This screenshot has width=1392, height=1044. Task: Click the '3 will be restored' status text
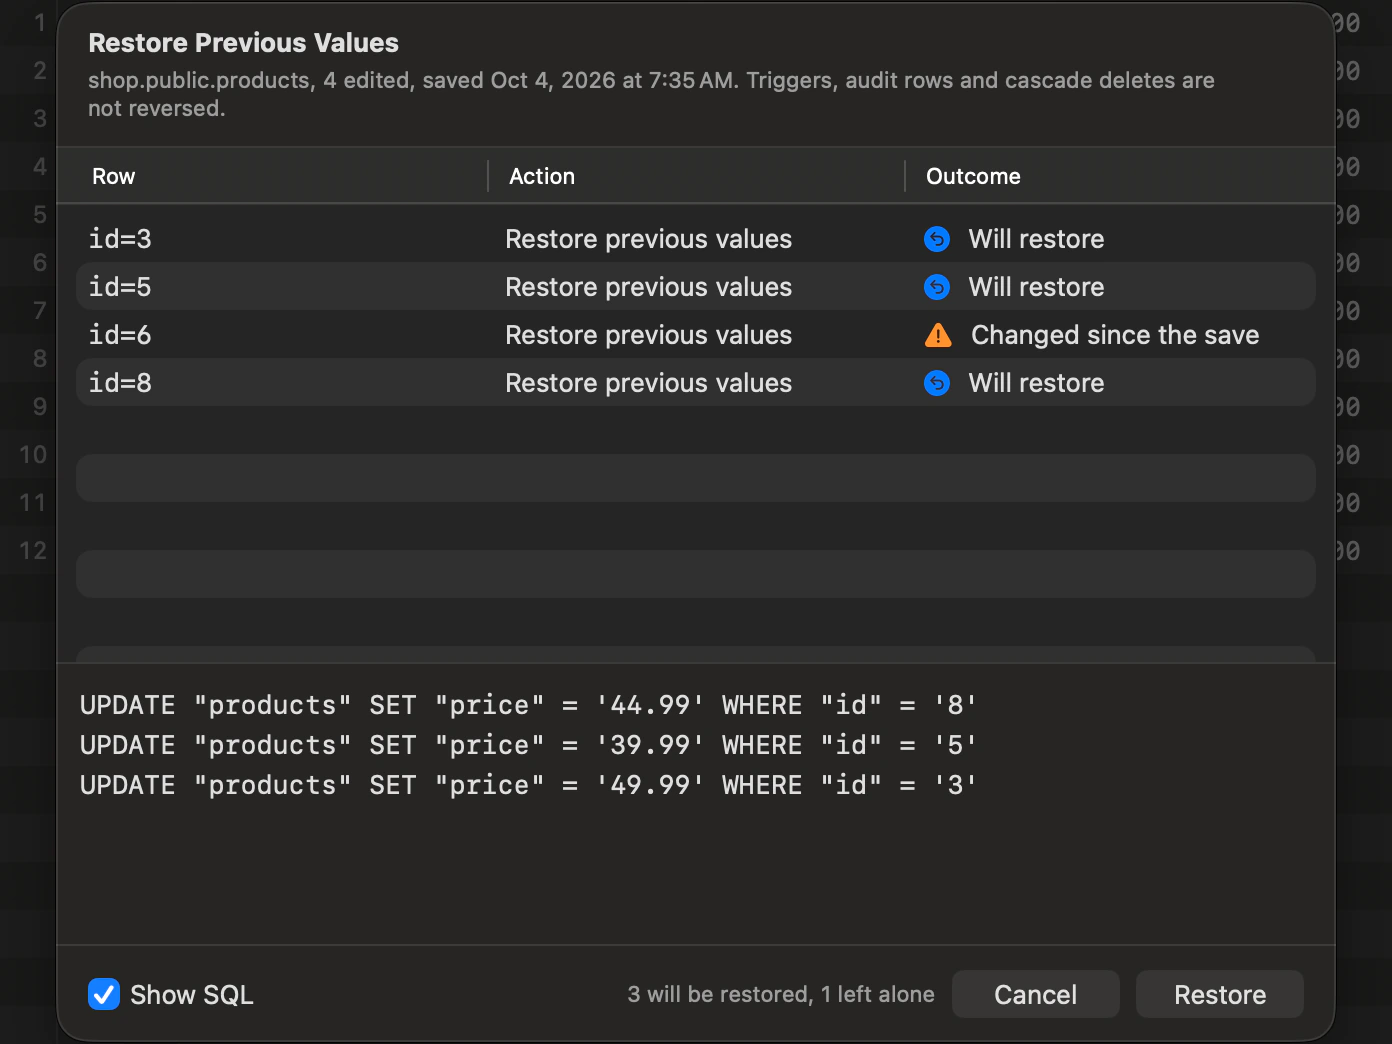pyautogui.click(x=719, y=994)
